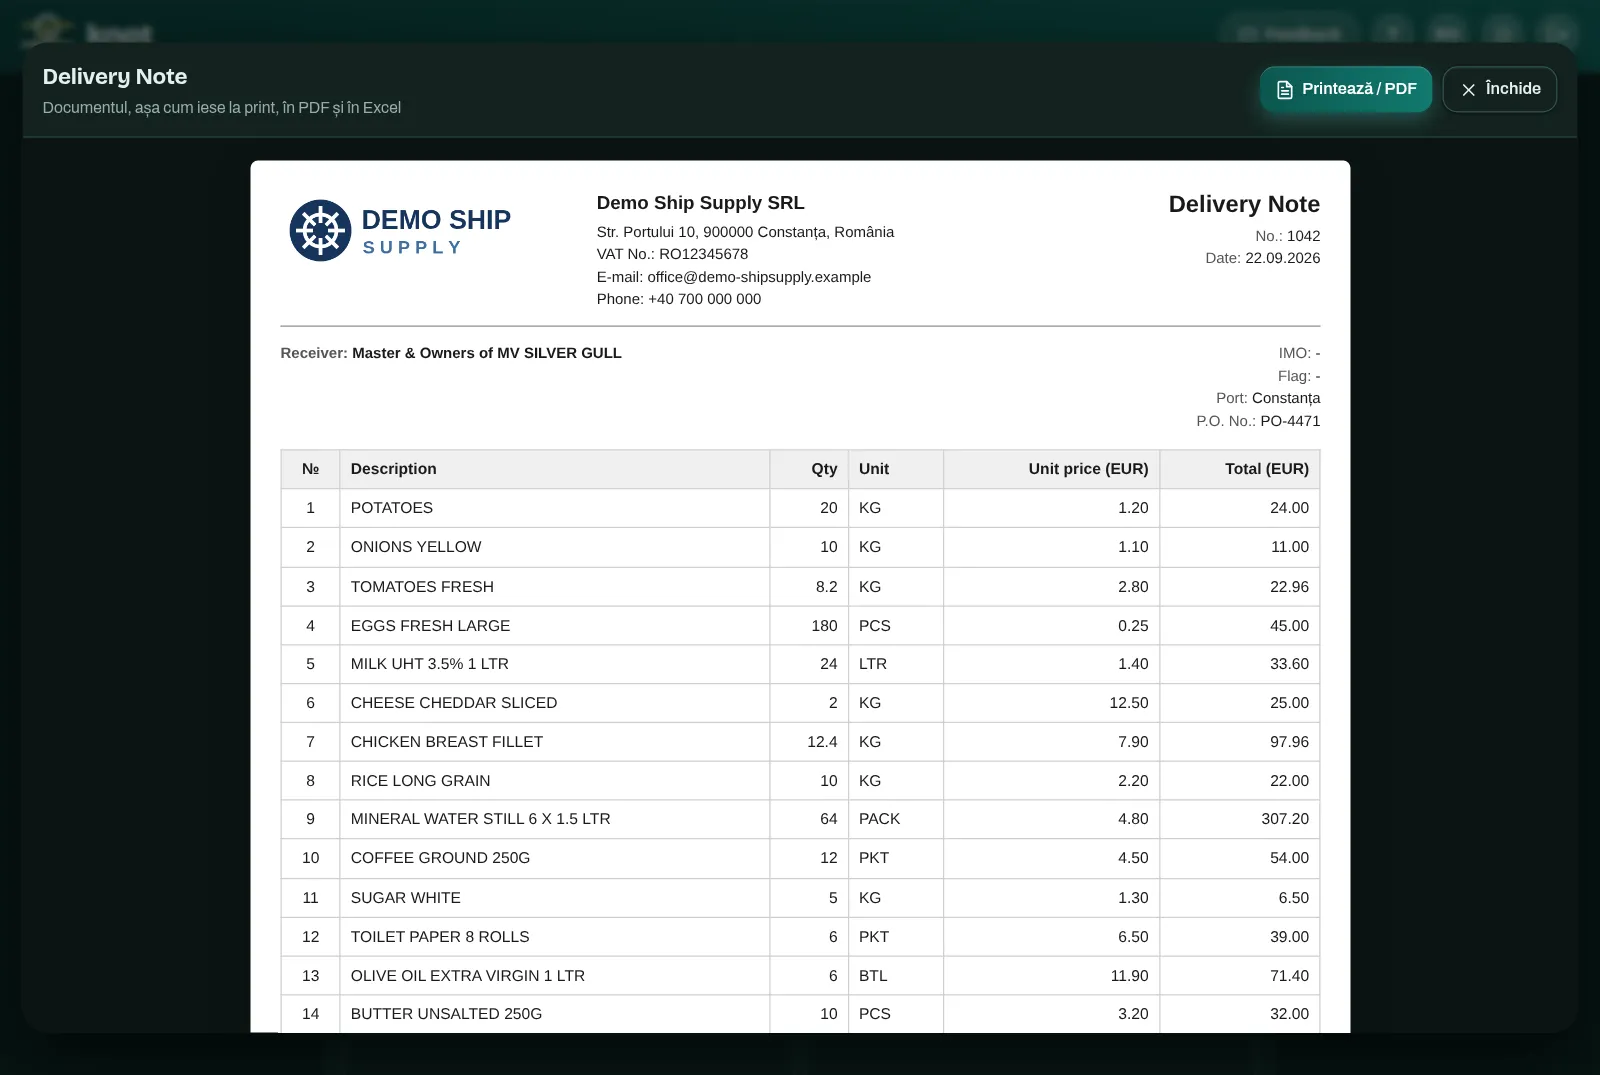
Task: Click the office@demo-shipsupply.example email address
Action: (x=759, y=277)
